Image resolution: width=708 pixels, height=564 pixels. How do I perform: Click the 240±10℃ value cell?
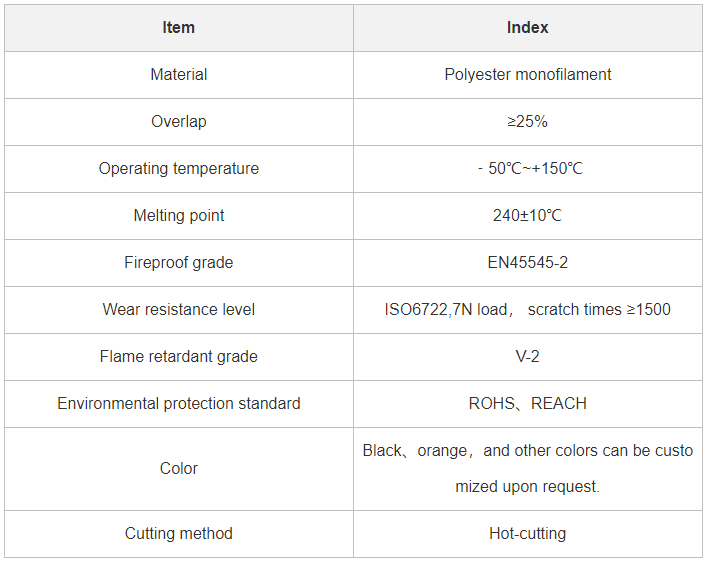point(528,216)
